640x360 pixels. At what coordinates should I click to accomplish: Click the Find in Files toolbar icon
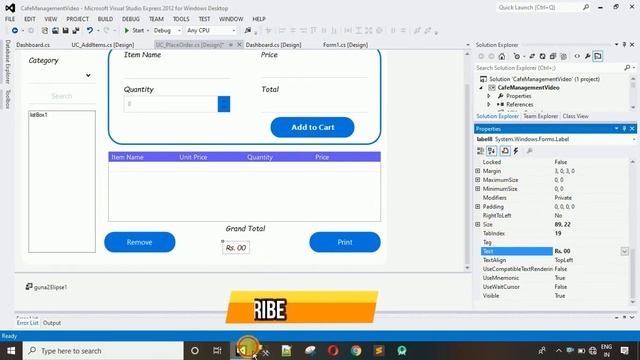pos(248,31)
